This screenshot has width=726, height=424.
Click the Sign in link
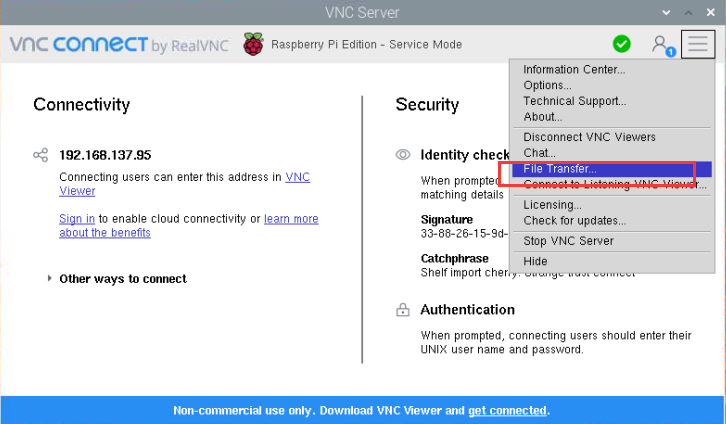point(77,219)
